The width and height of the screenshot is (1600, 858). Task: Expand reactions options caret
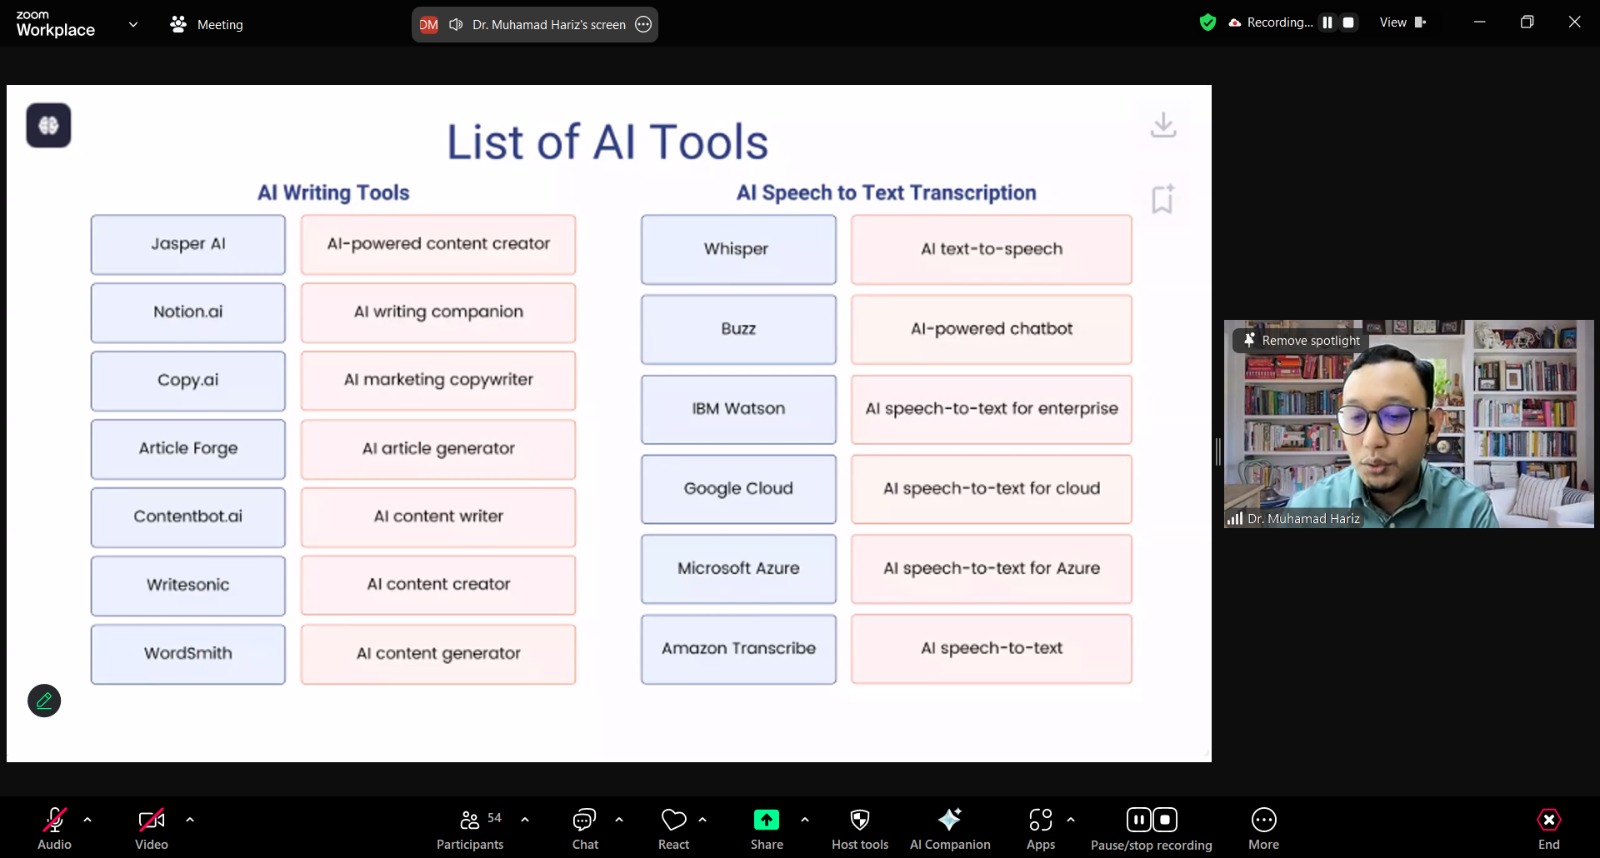click(702, 819)
